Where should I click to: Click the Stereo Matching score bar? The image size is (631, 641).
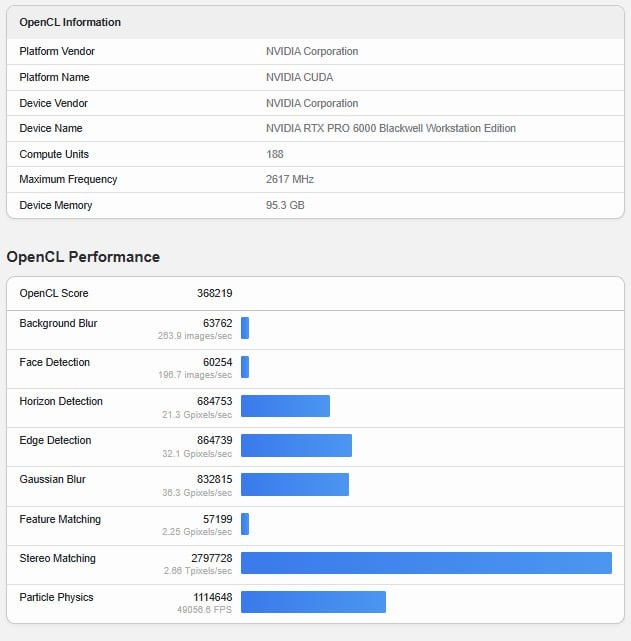[x=426, y=563]
